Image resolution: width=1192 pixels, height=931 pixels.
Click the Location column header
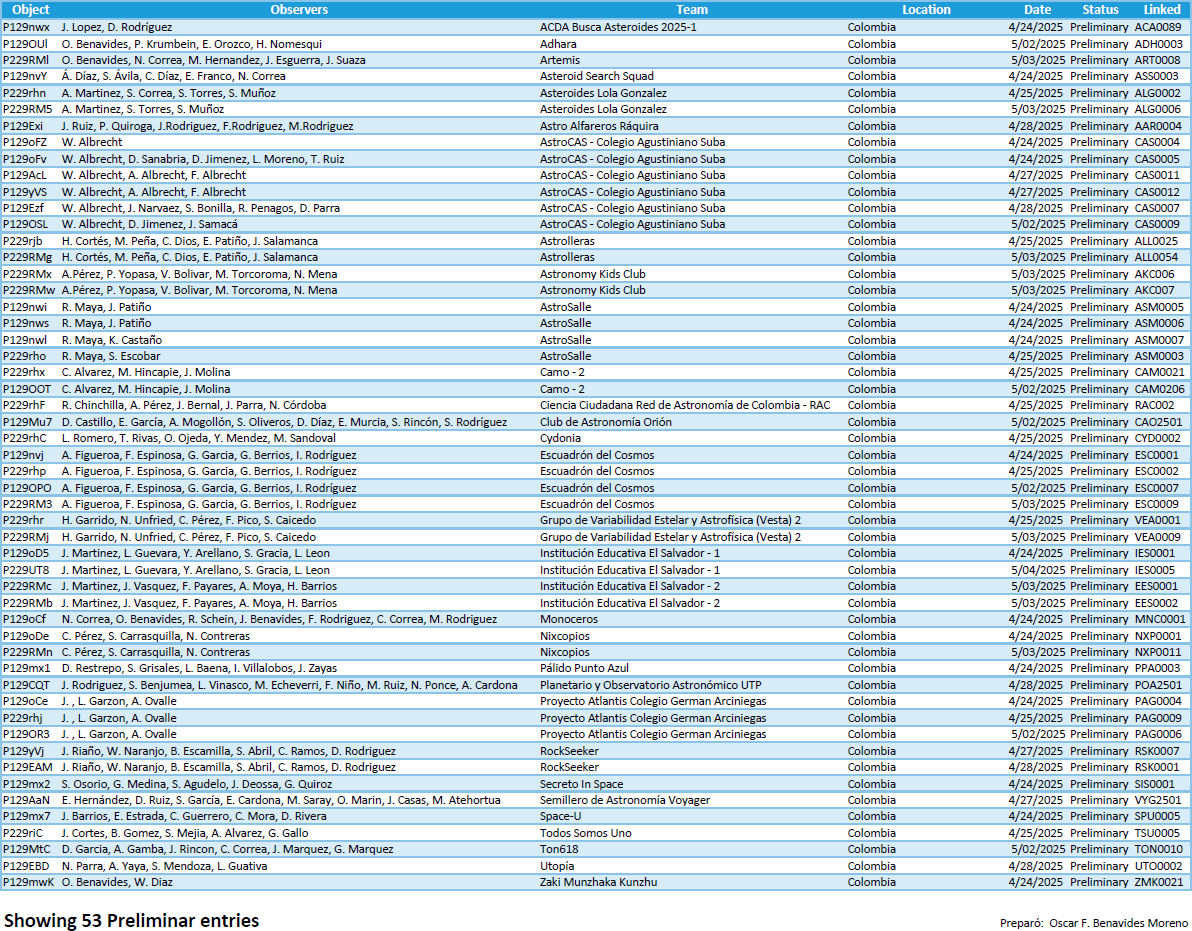[926, 10]
